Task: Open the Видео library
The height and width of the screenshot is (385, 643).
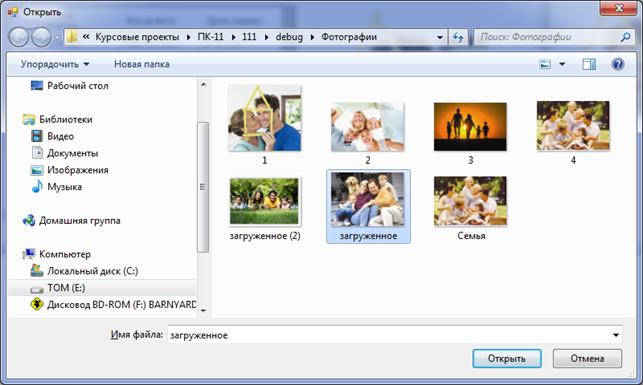Action: [x=52, y=136]
